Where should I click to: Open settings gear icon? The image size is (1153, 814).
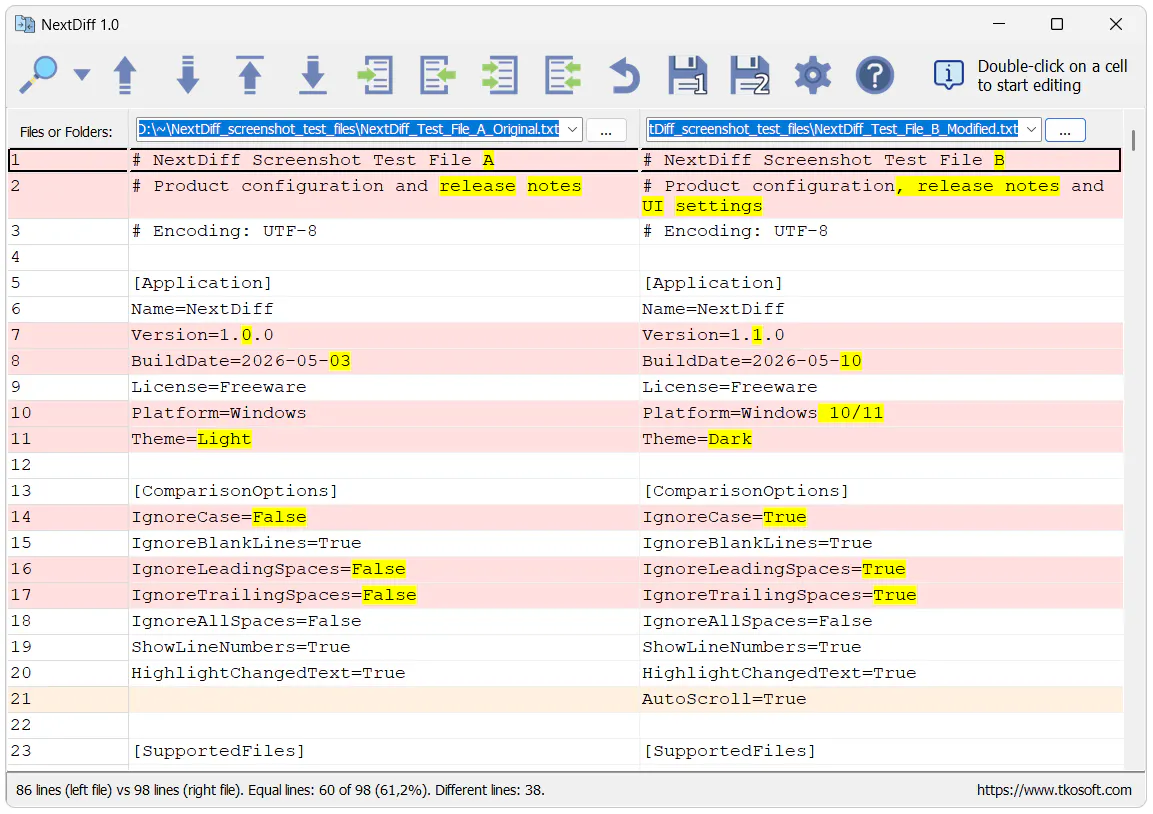813,75
